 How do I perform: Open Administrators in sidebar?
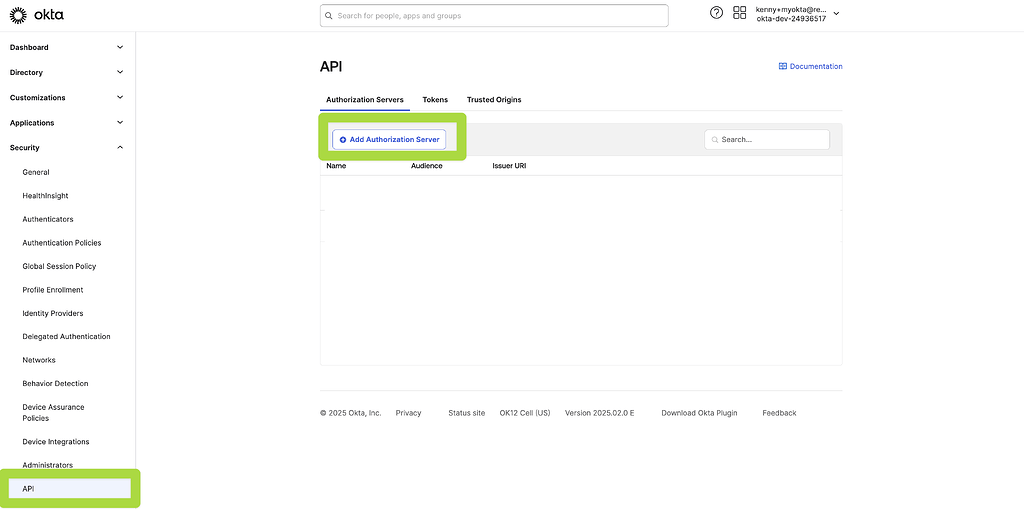click(48, 465)
